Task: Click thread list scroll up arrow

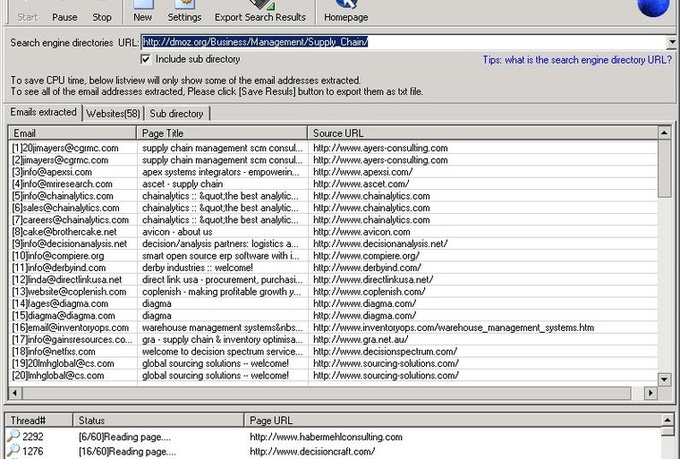Action: click(667, 420)
